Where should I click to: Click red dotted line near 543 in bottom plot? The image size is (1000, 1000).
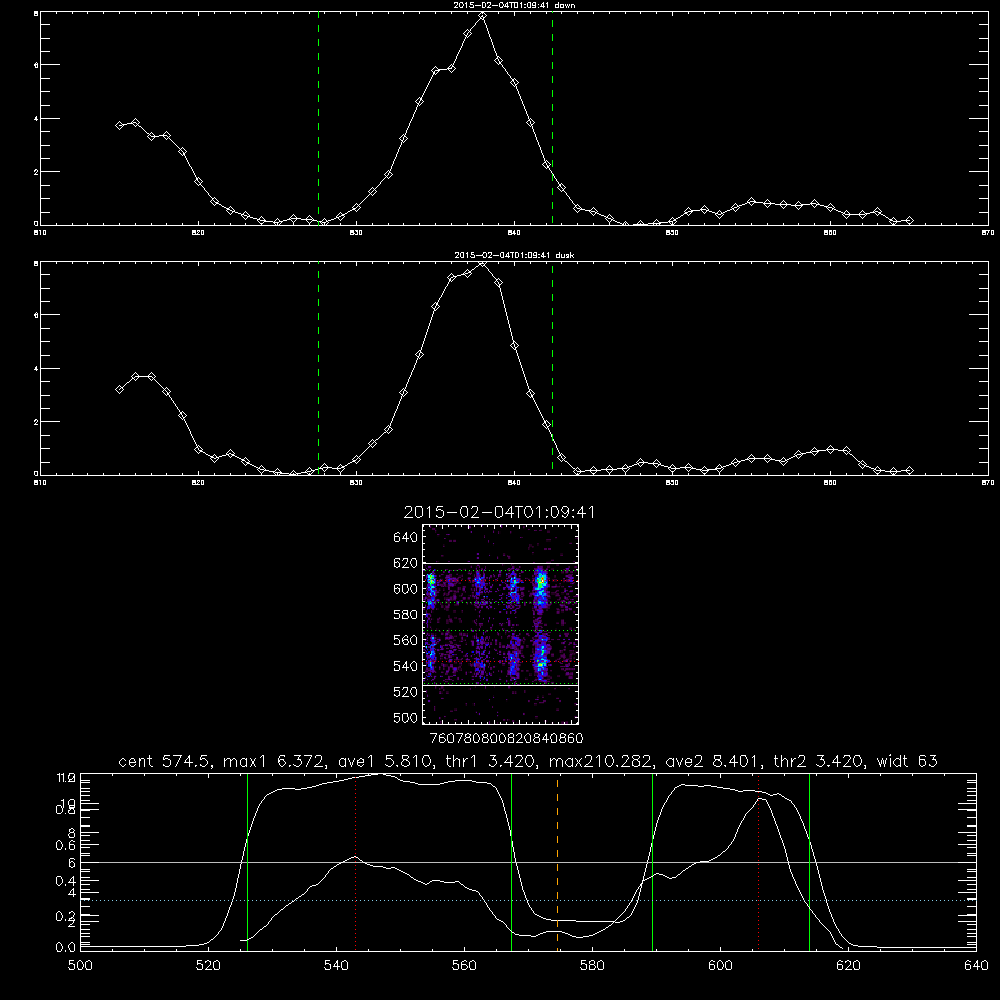355,862
